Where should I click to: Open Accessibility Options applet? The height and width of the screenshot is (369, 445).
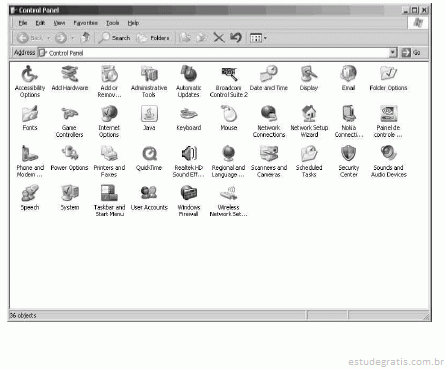[x=30, y=81]
